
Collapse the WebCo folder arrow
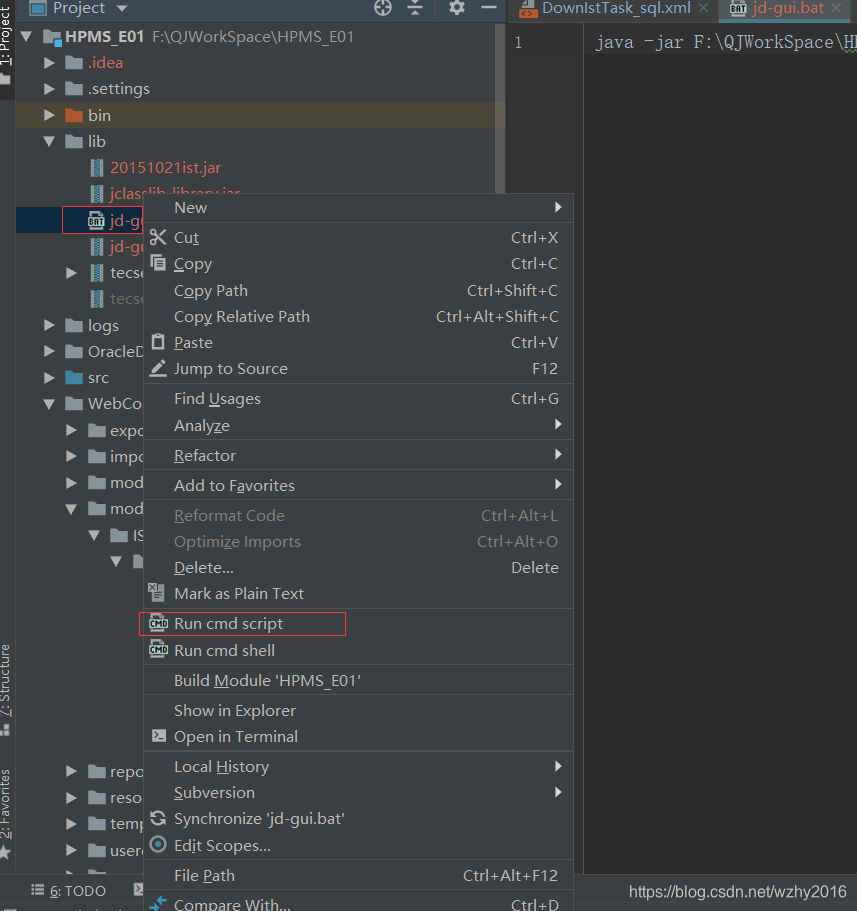click(49, 404)
